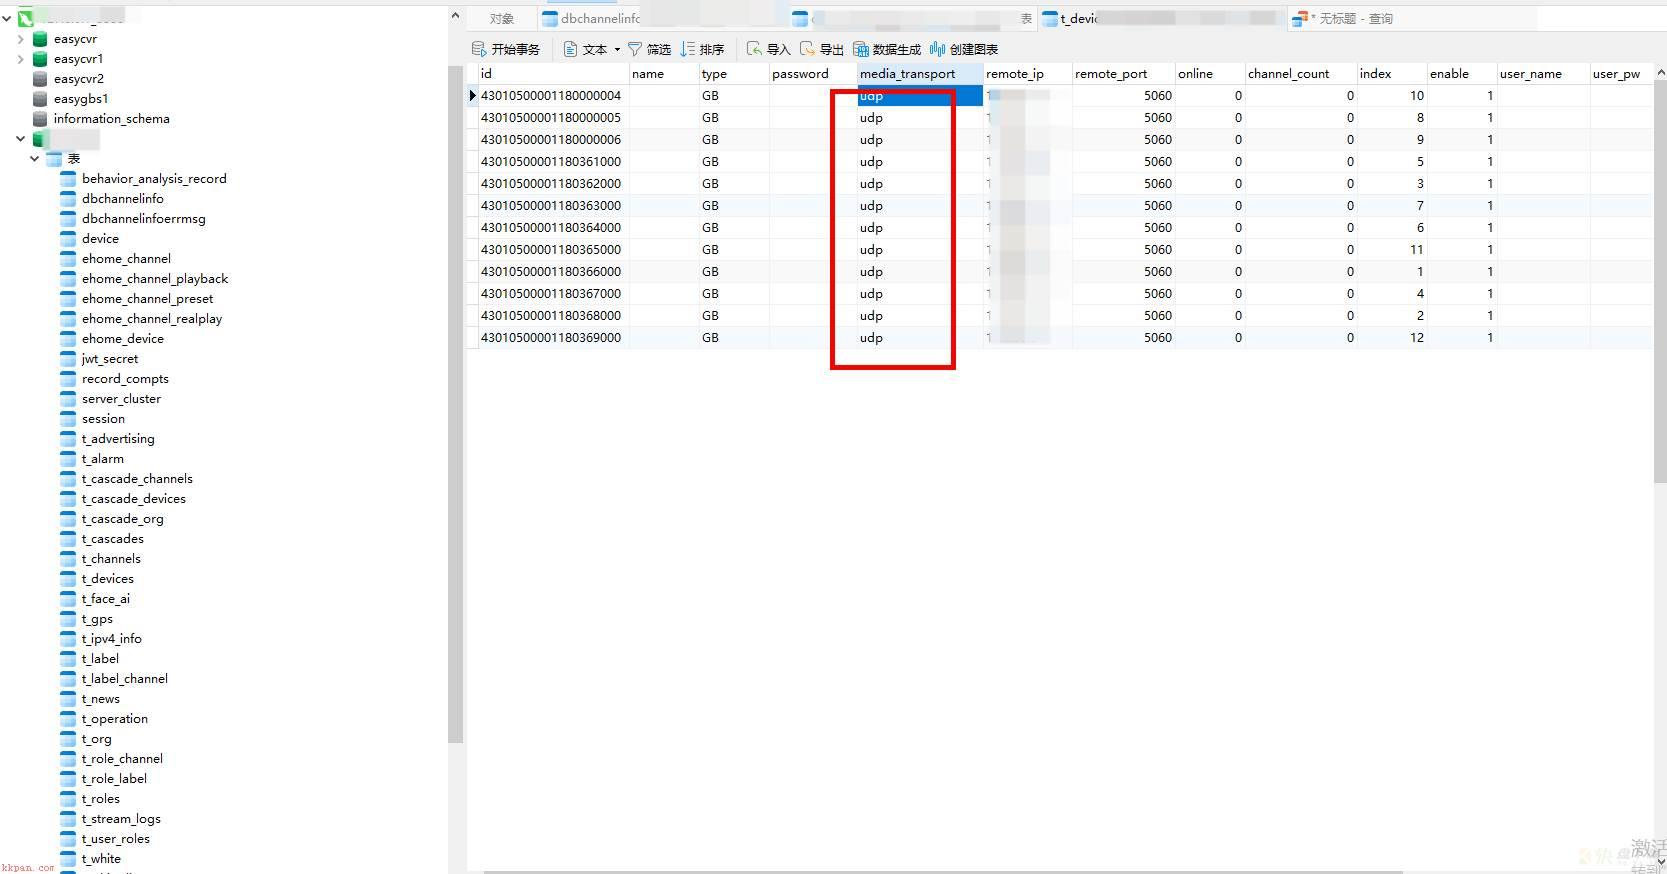
Task: Select the dbchannelinfo table in tree
Action: pyautogui.click(x=123, y=199)
